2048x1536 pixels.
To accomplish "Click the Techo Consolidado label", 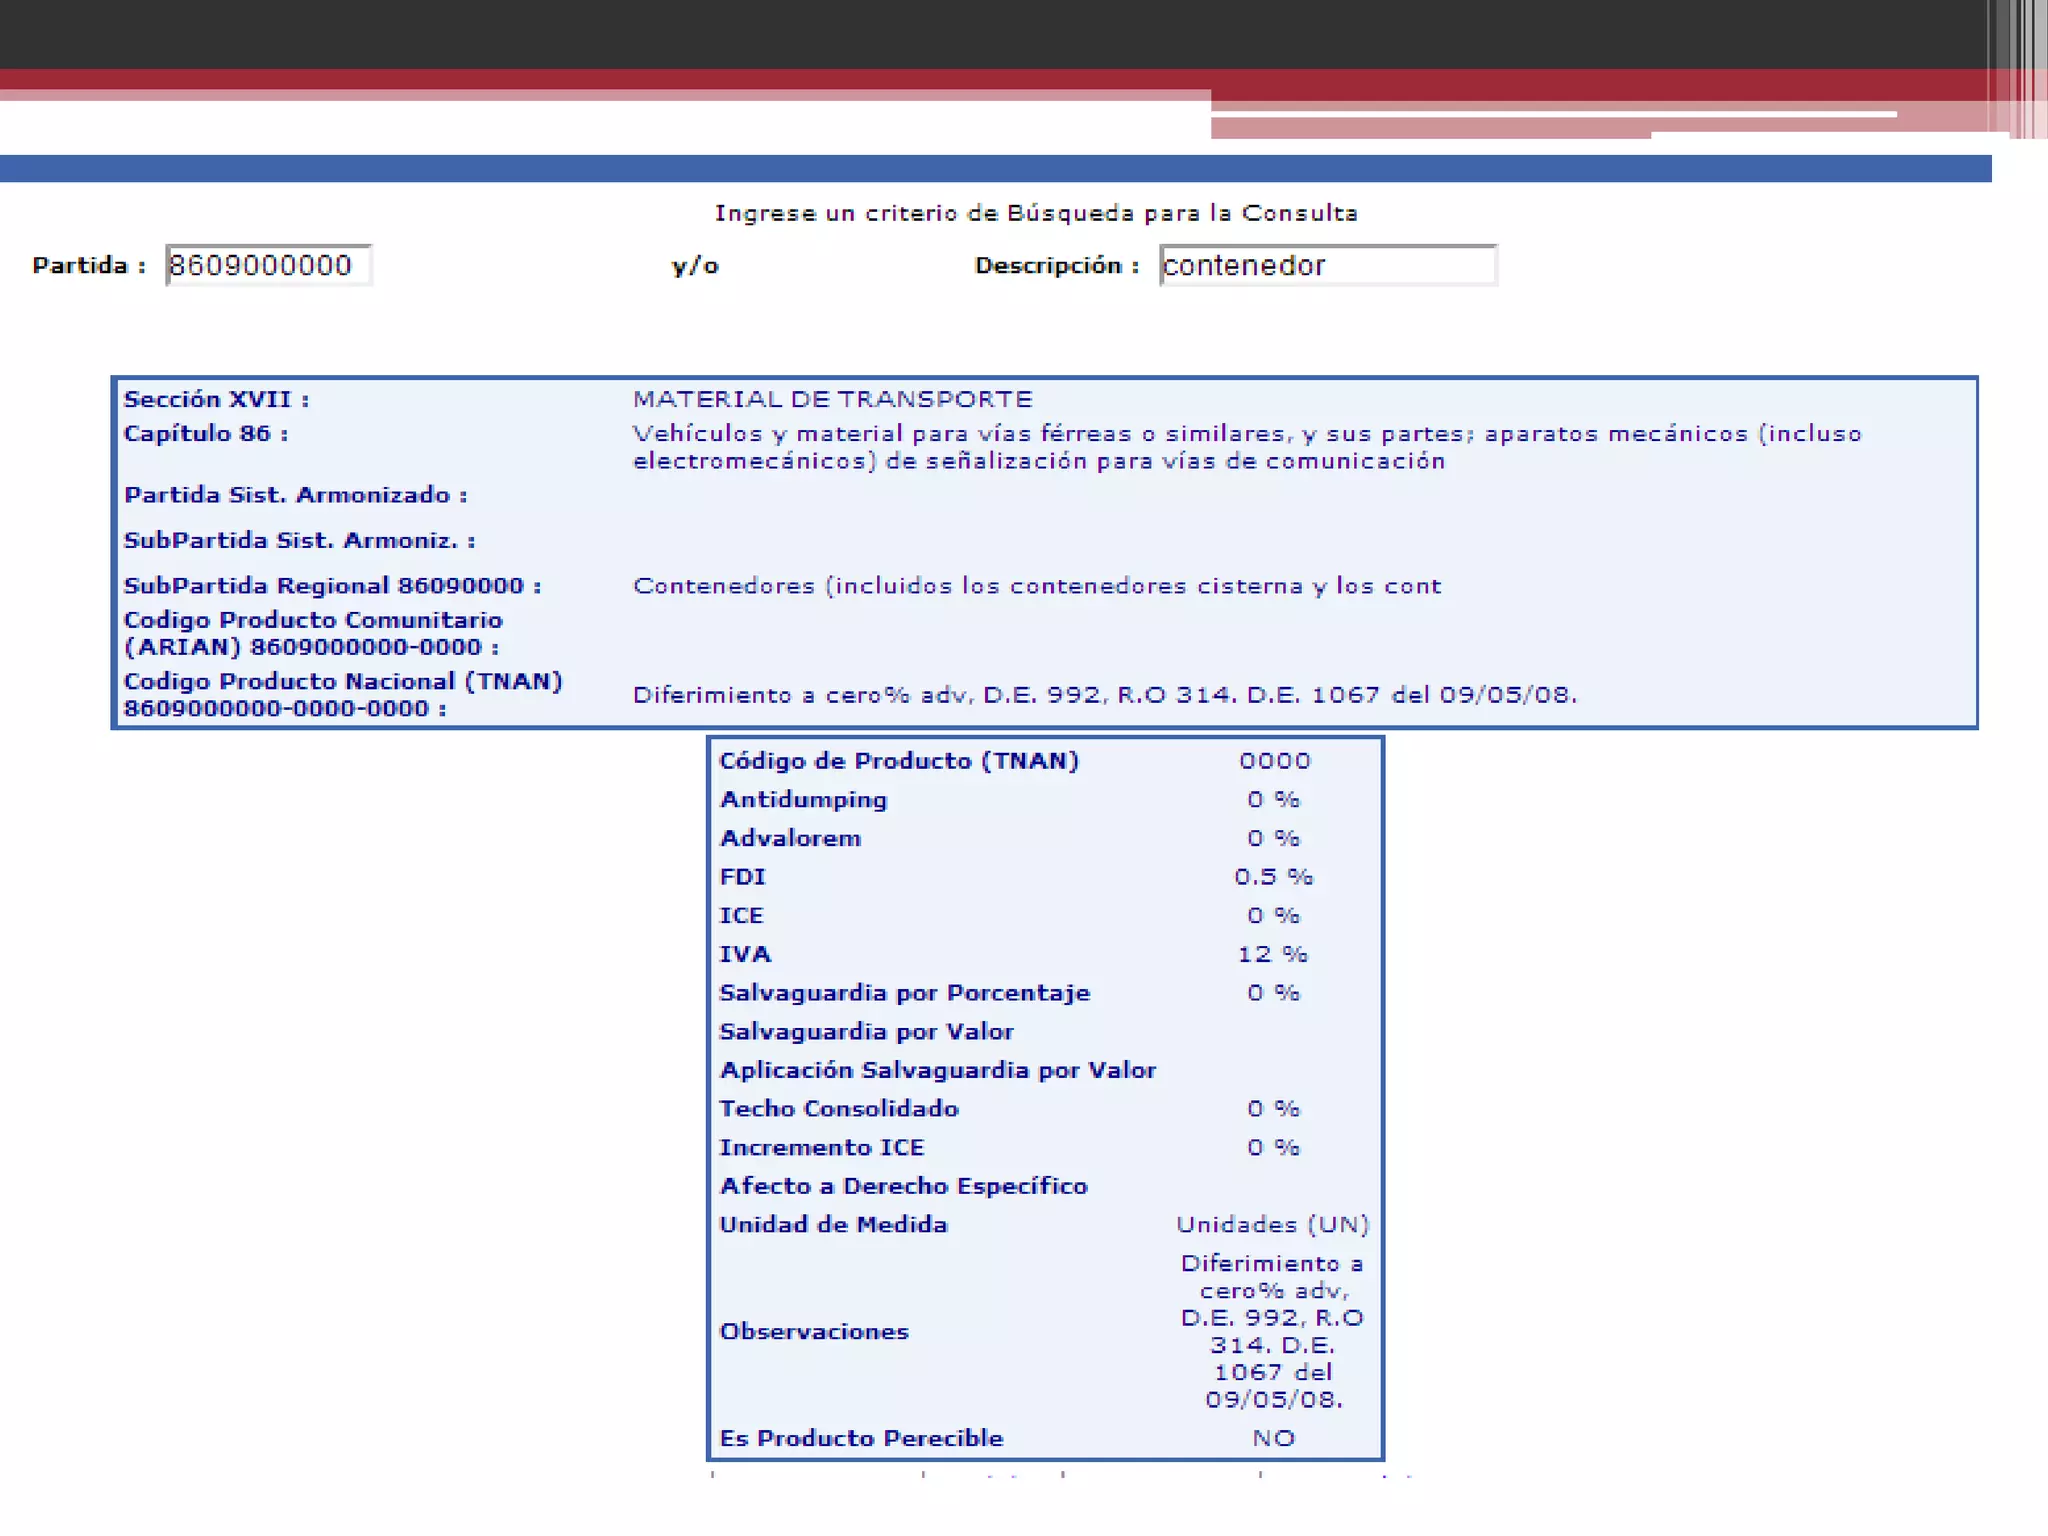I will pyautogui.click(x=839, y=1108).
